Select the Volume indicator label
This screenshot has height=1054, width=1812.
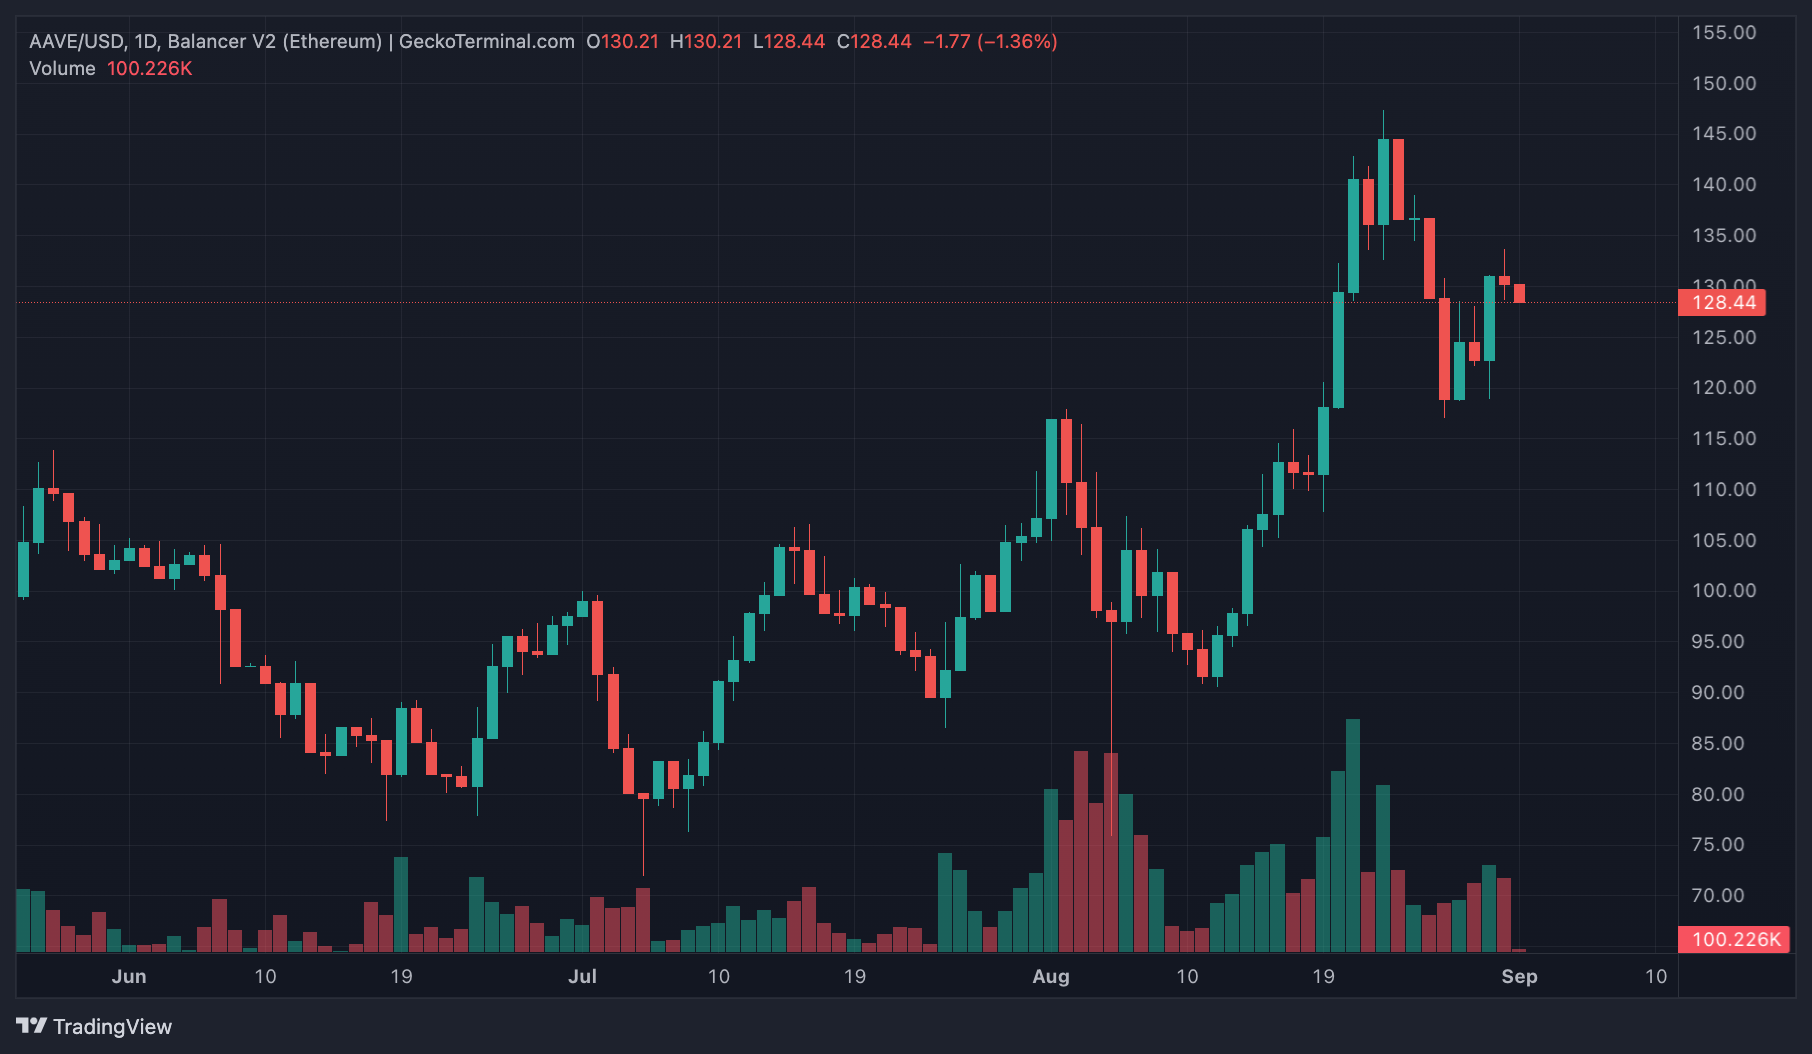pyautogui.click(x=62, y=68)
